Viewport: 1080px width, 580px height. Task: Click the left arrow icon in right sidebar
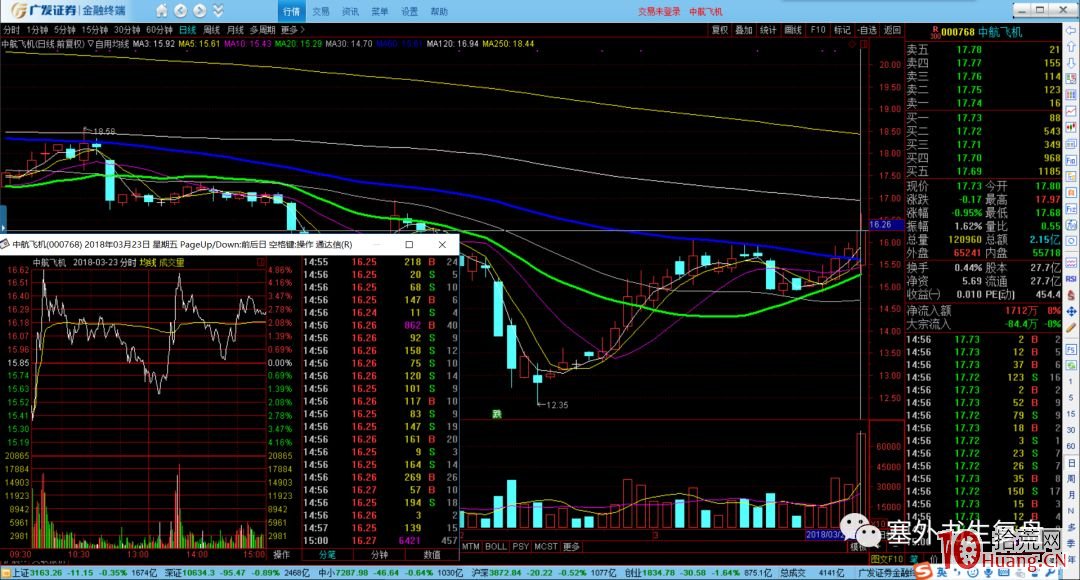point(1071,30)
